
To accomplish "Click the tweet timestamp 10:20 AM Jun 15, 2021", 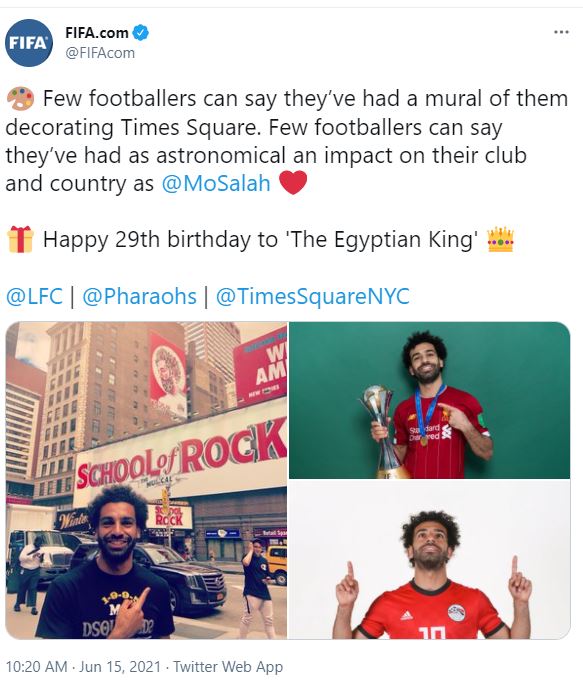I will pyautogui.click(x=83, y=667).
